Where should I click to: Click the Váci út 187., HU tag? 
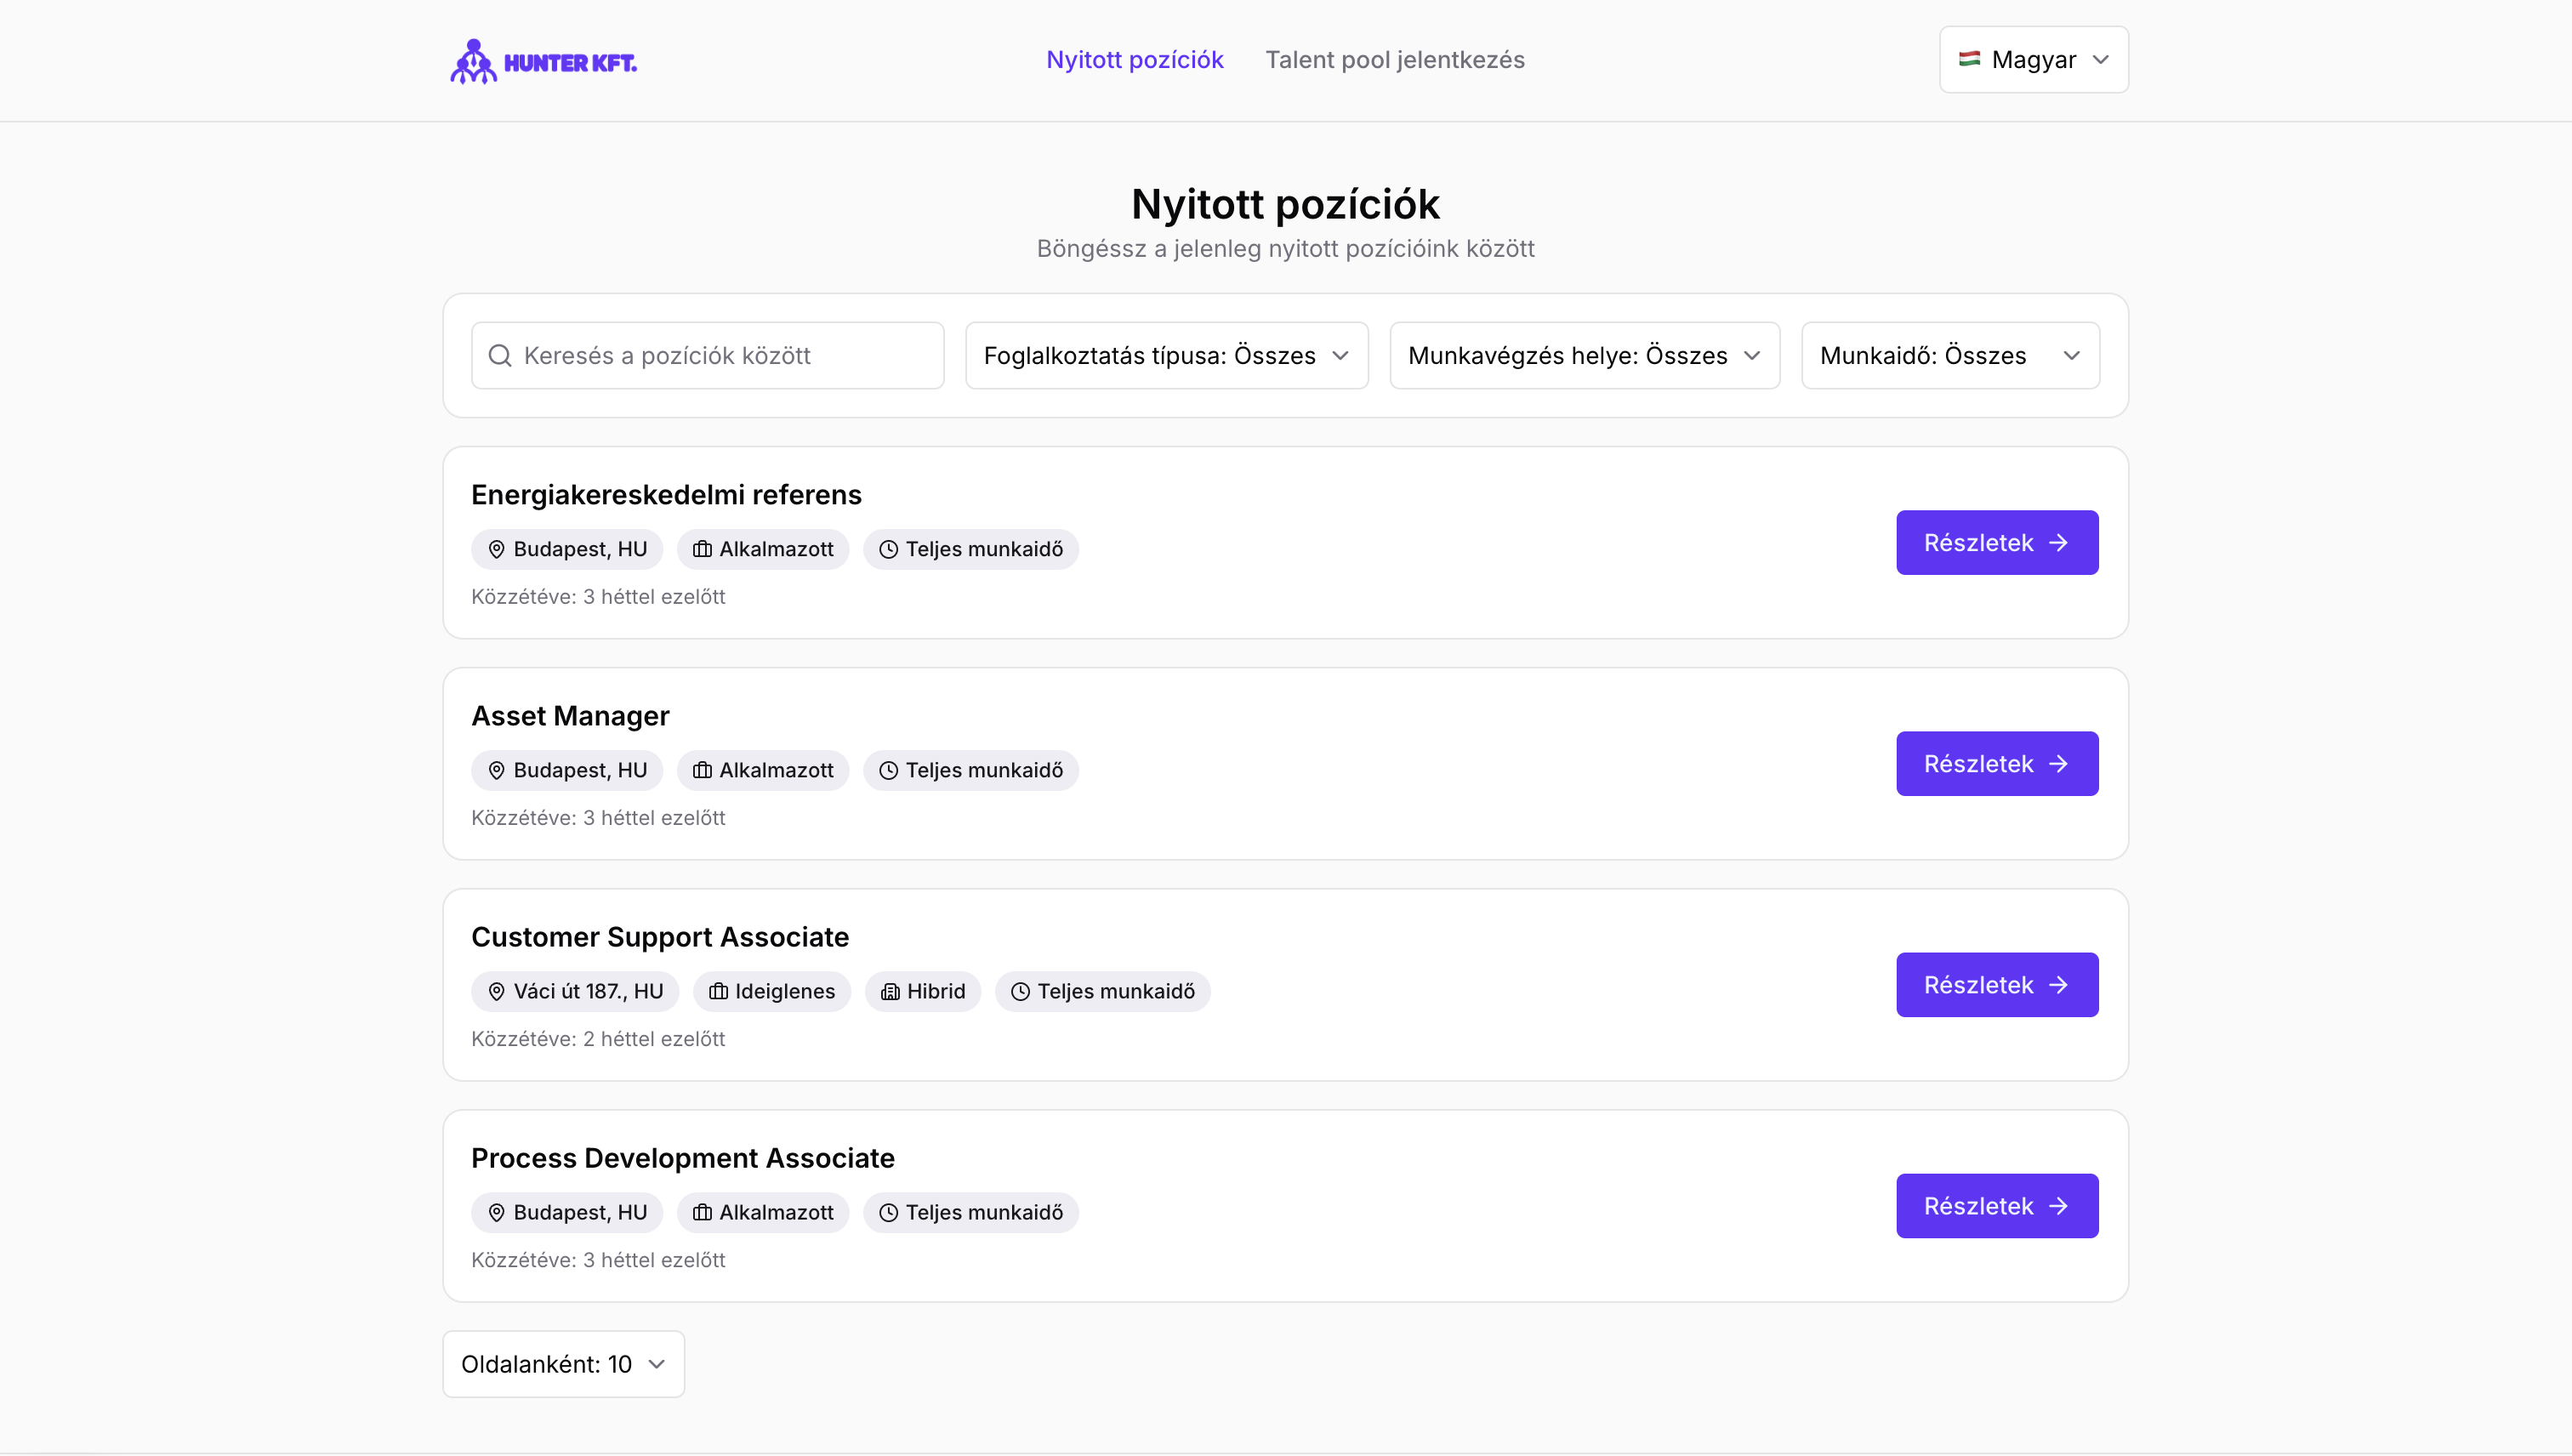[x=575, y=991]
